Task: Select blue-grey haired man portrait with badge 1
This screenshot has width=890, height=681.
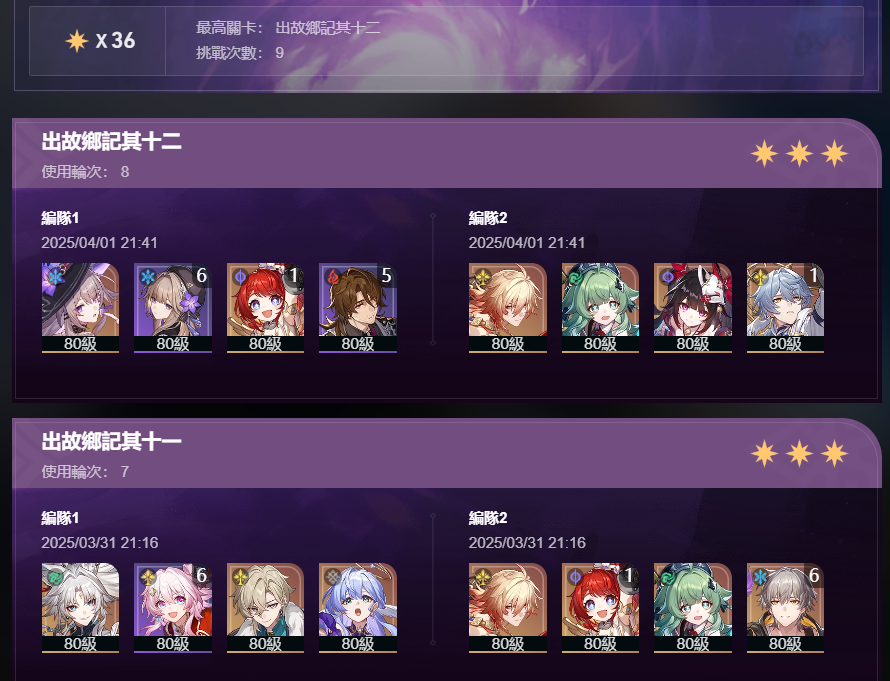Action: pyautogui.click(x=785, y=308)
